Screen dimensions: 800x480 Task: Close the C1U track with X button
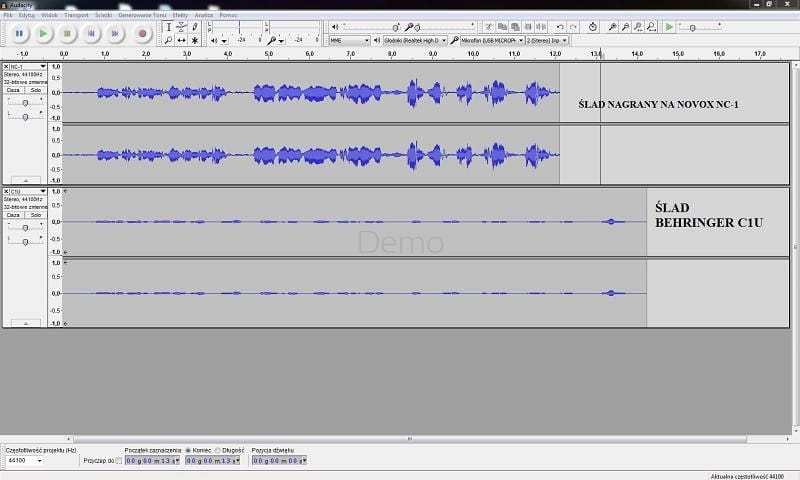coord(6,190)
